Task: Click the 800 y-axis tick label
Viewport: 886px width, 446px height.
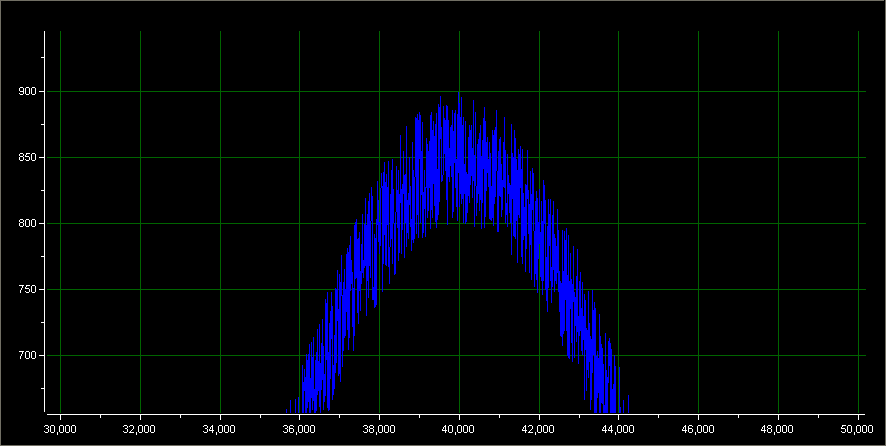Action: tap(27, 224)
